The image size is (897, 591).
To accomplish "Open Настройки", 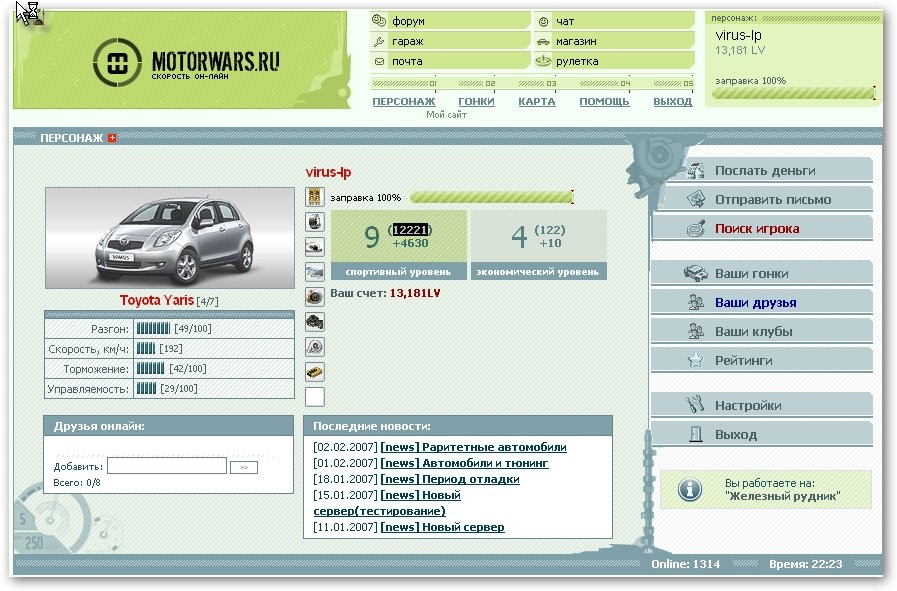I will 763,406.
